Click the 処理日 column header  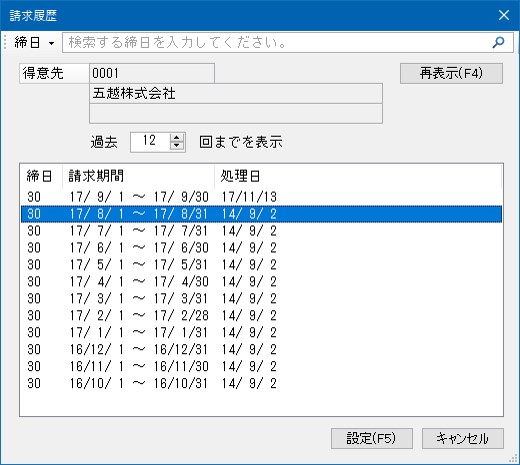tap(358, 176)
